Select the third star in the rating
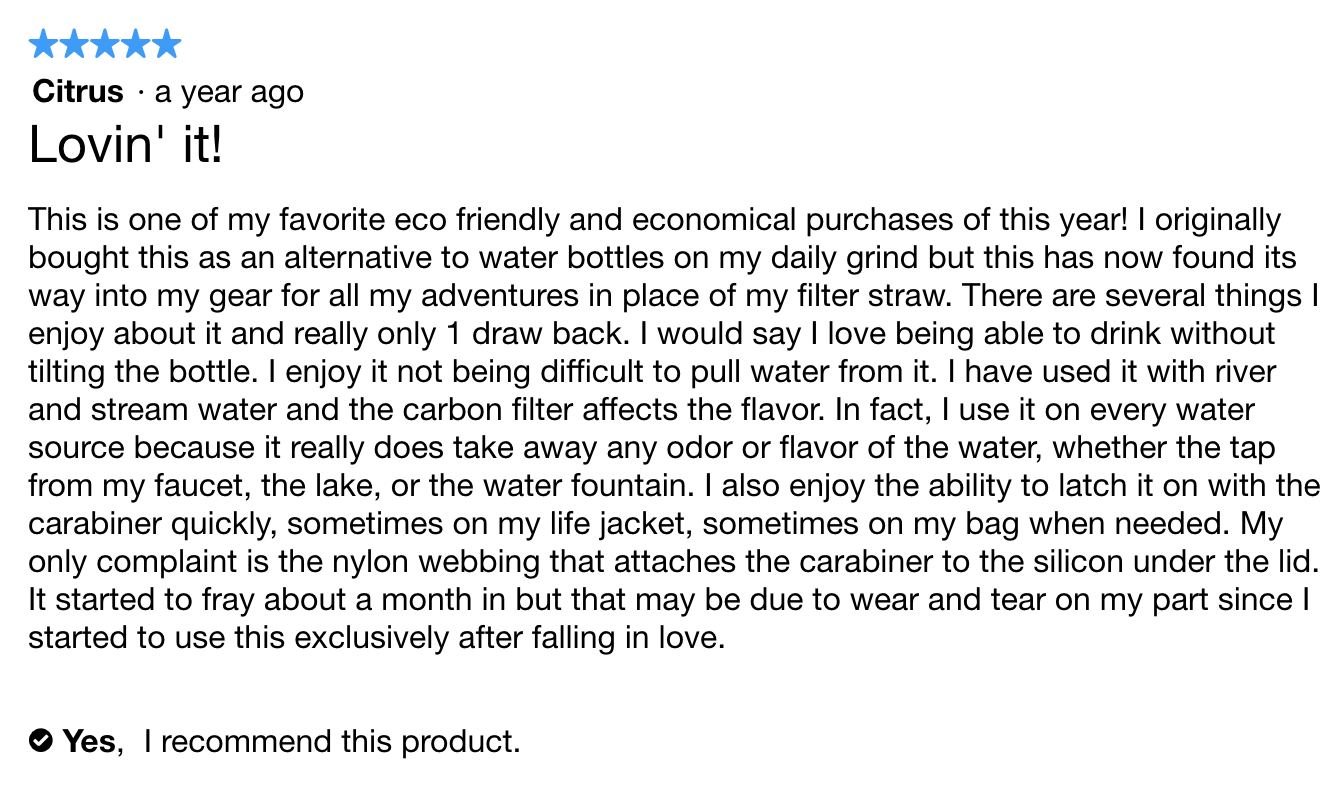Viewport: 1342px width, 786px height. tap(105, 44)
